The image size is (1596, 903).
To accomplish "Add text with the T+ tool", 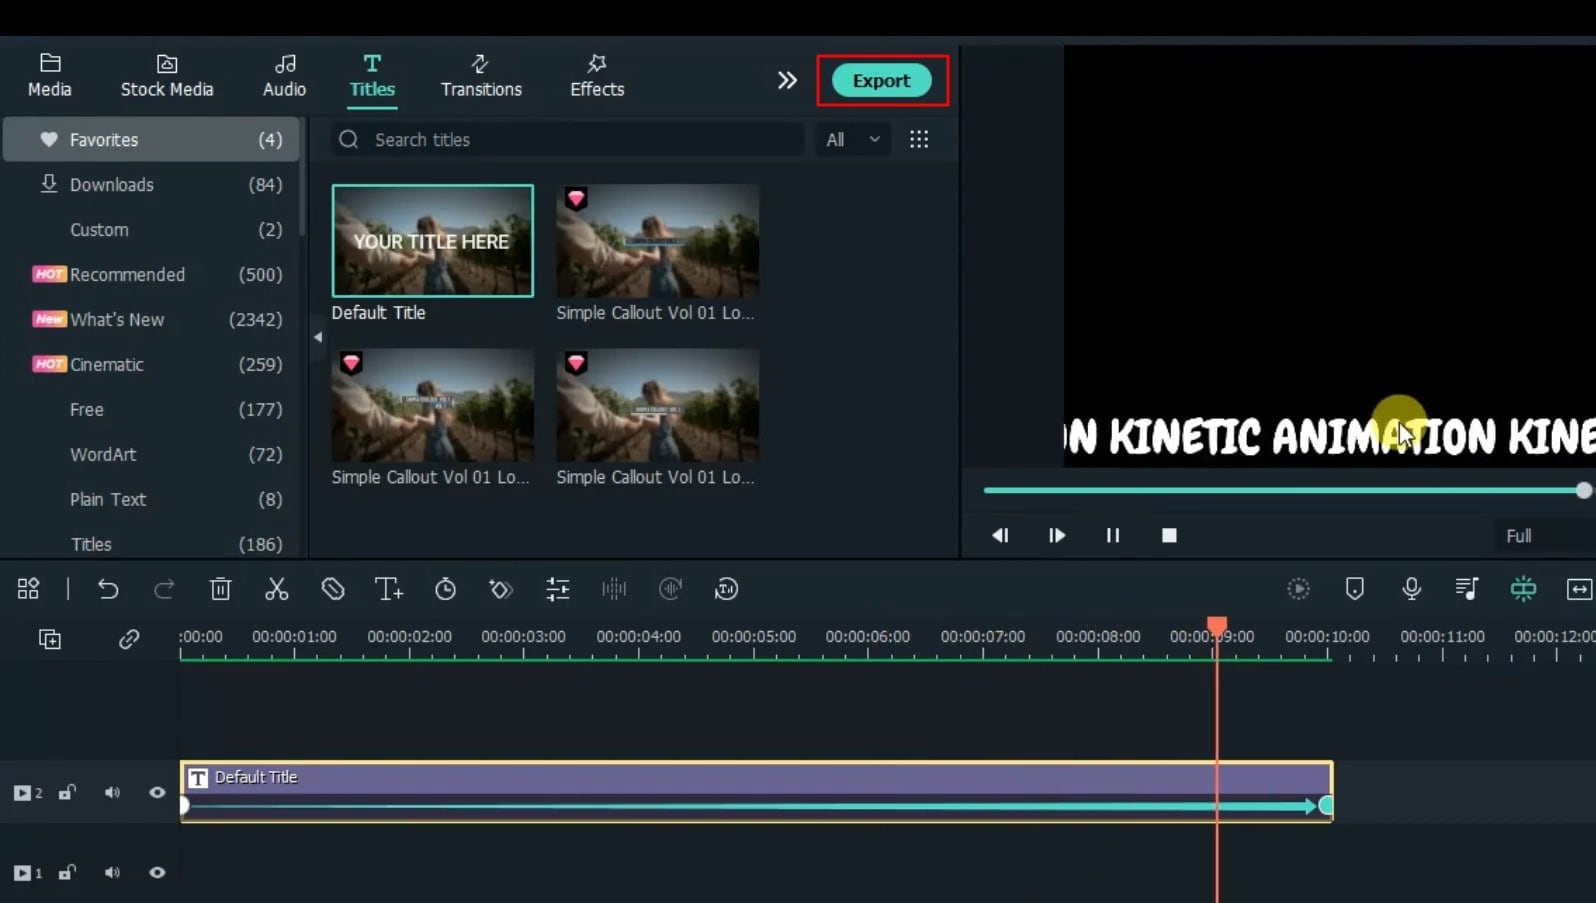I will click(x=389, y=589).
